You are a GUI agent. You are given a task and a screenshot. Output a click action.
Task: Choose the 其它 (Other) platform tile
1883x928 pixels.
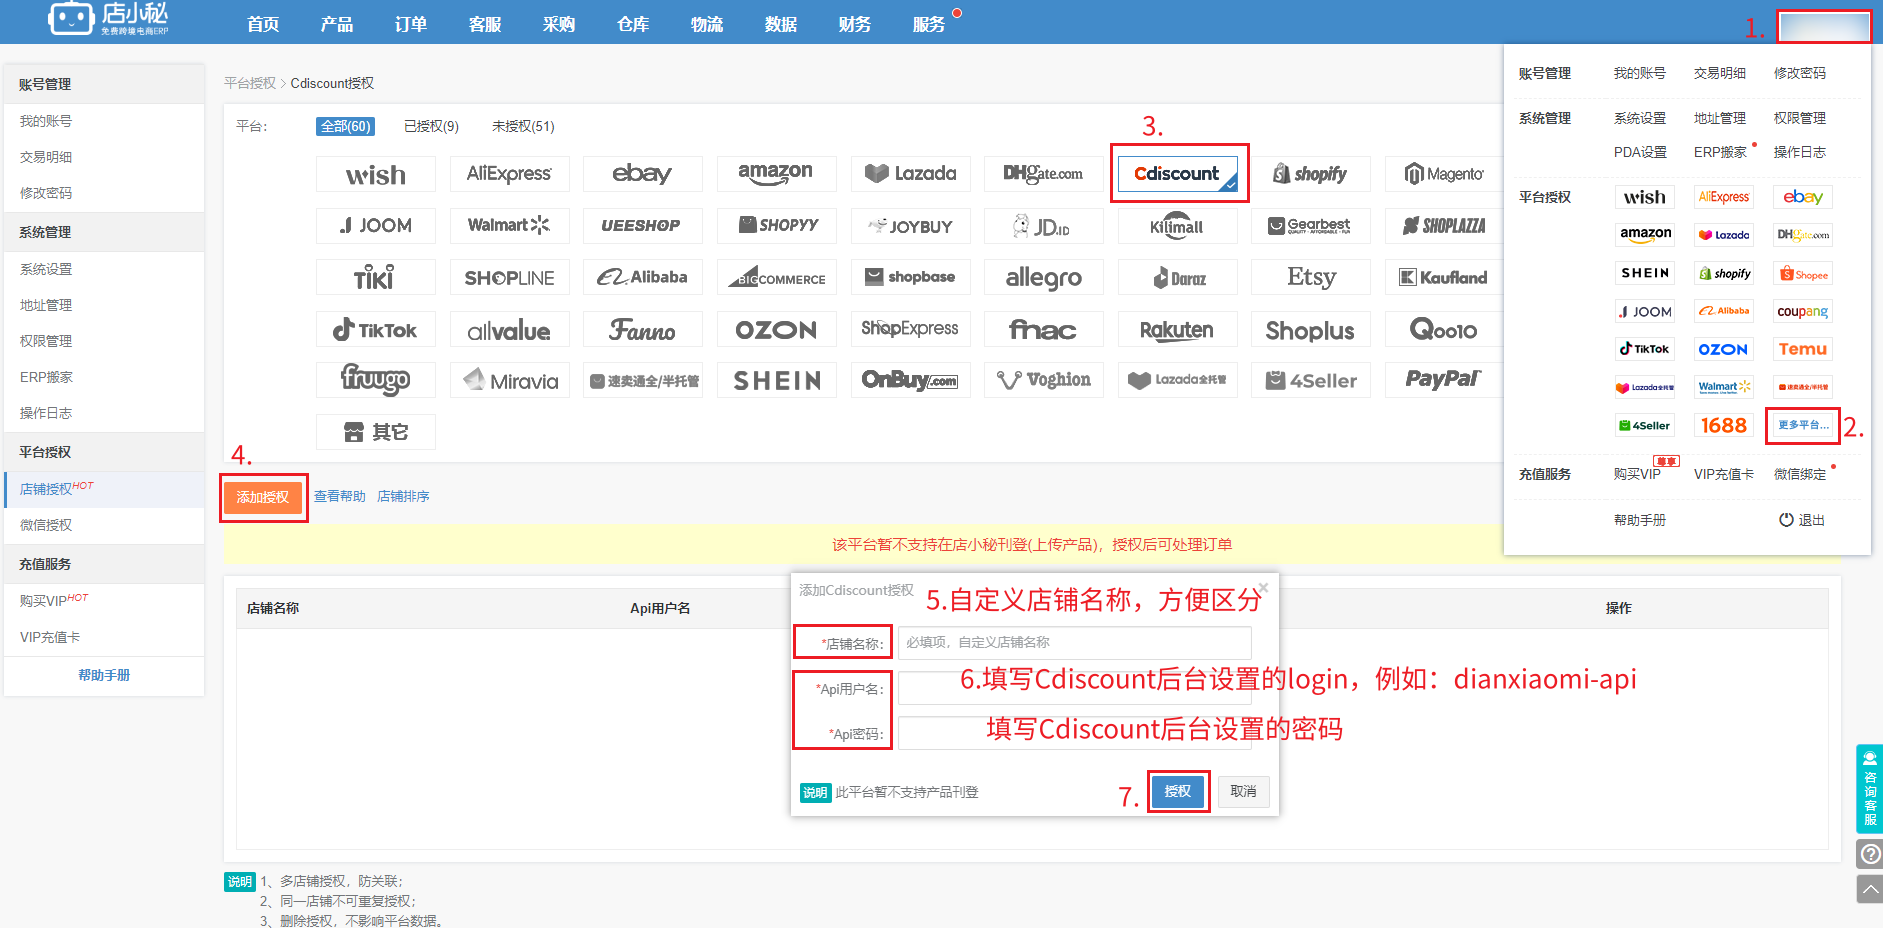click(376, 432)
